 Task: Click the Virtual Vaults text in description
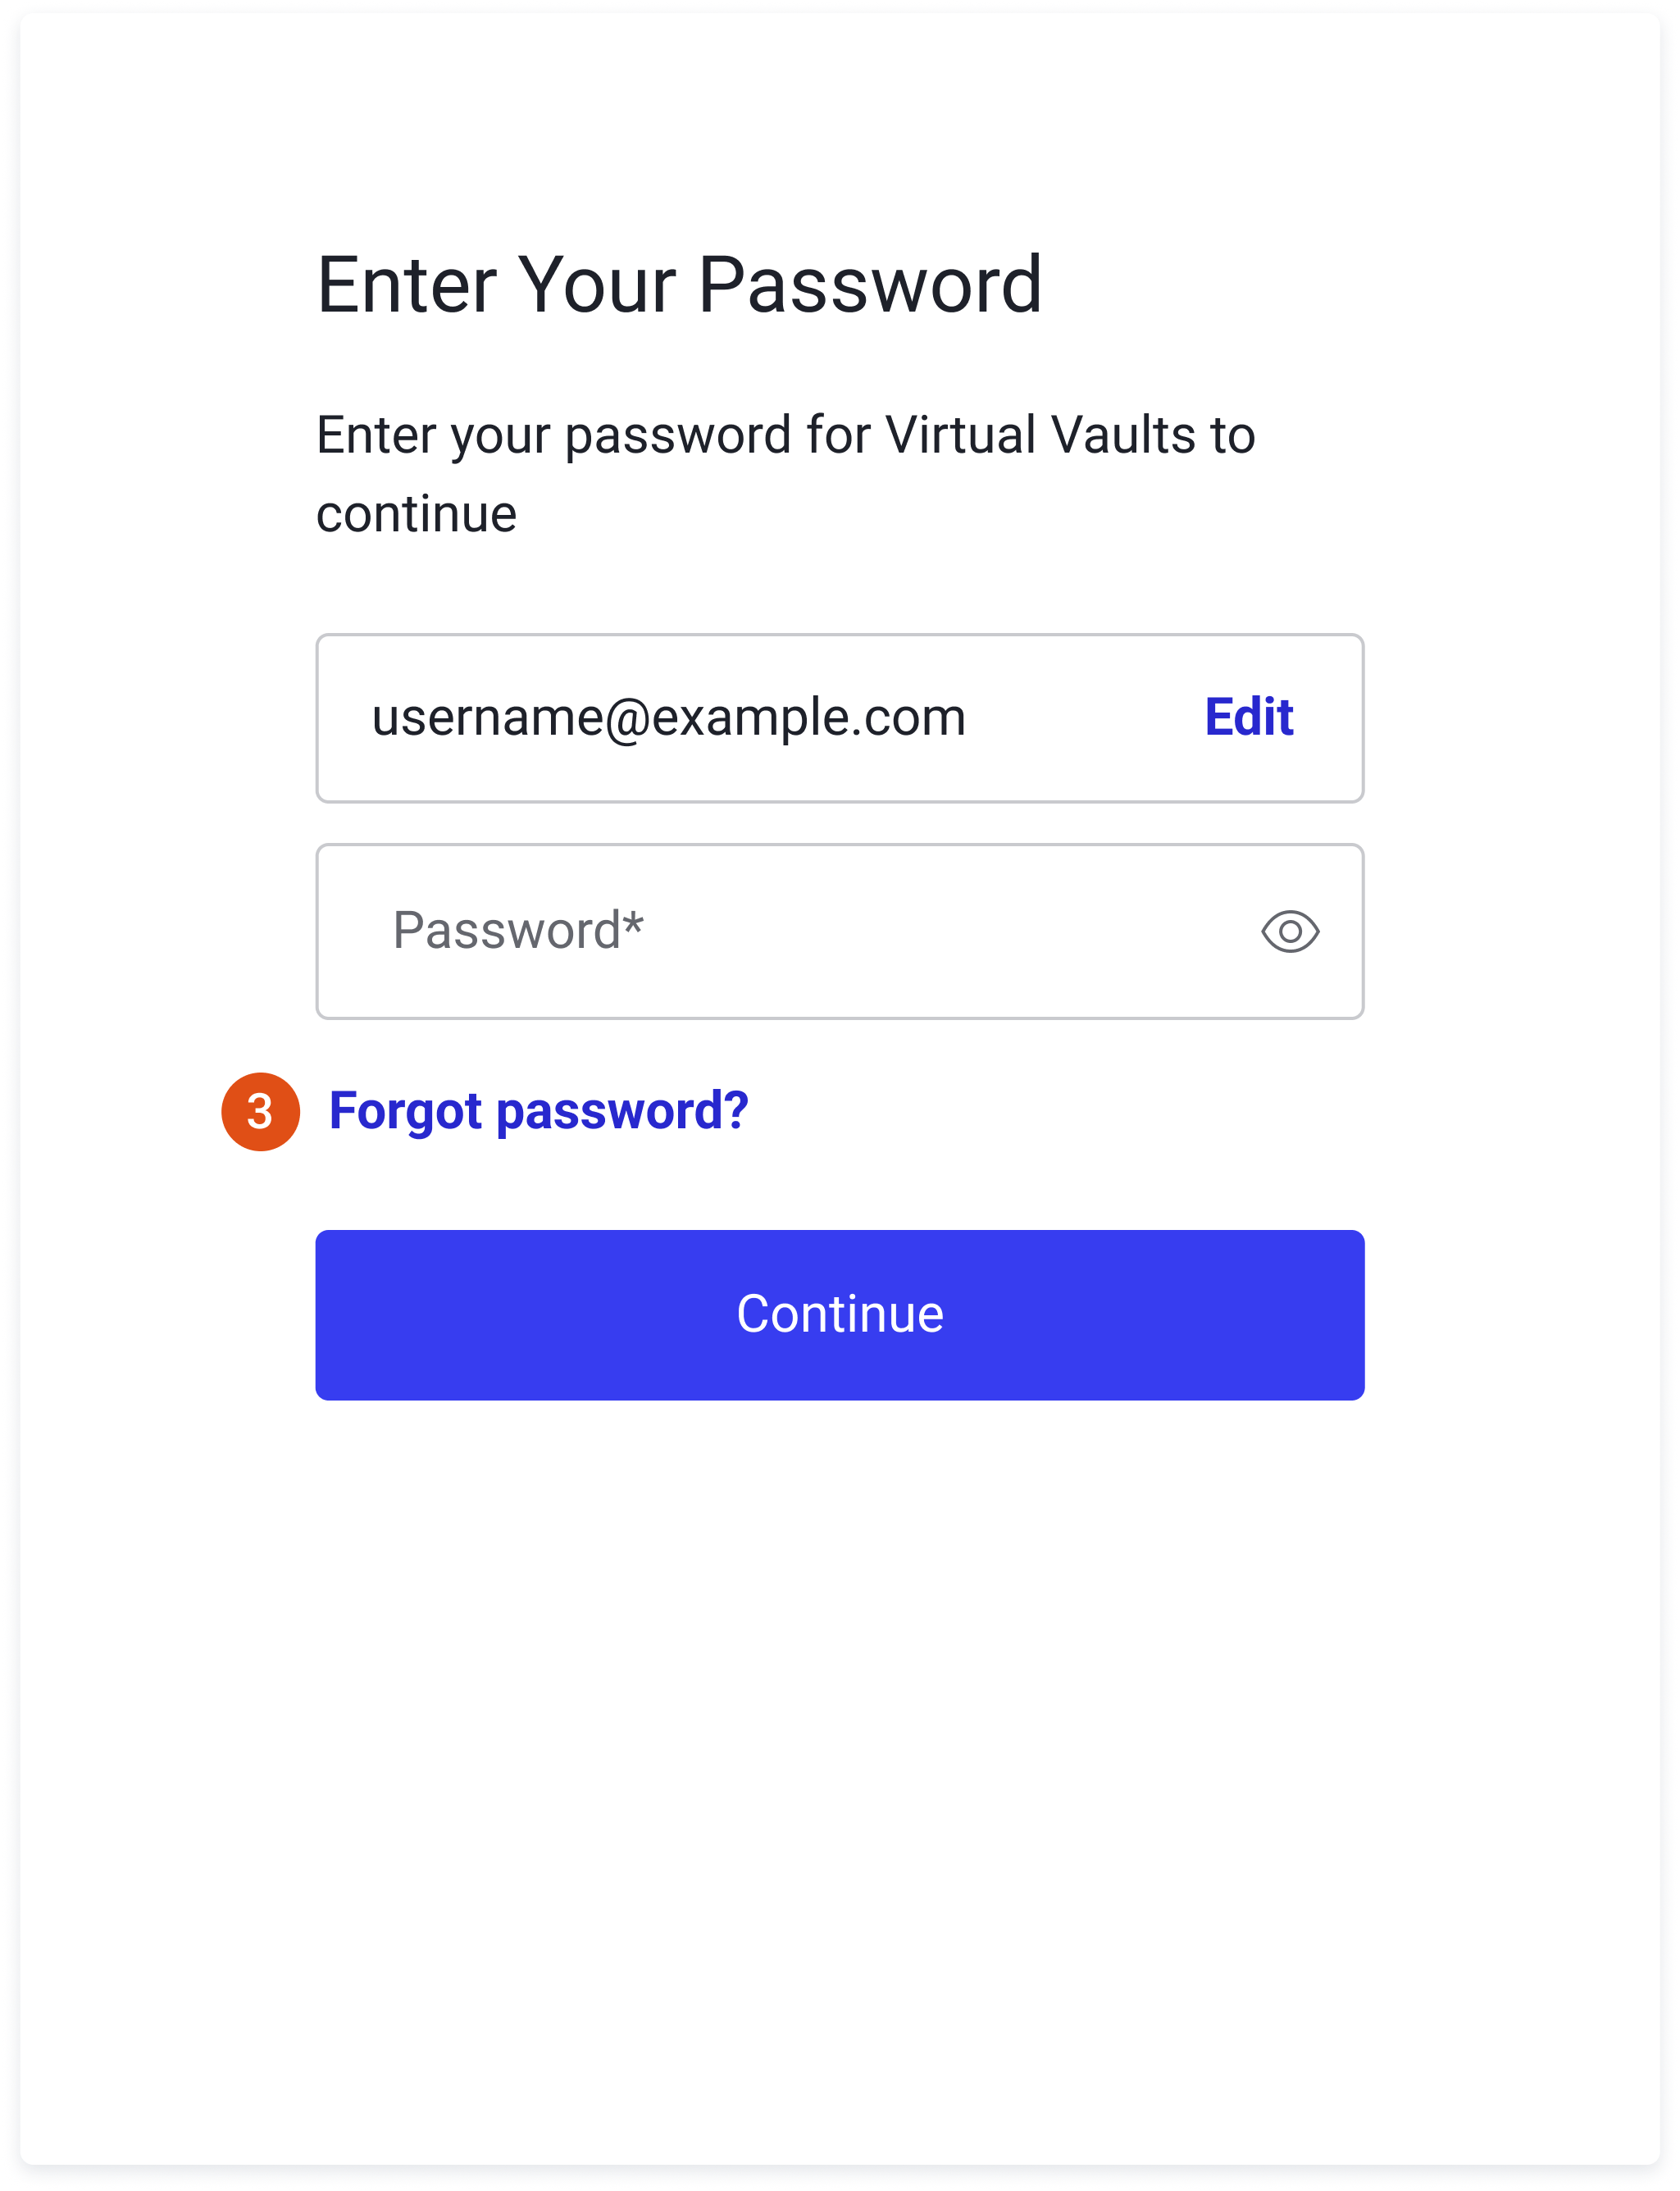click(x=1040, y=435)
